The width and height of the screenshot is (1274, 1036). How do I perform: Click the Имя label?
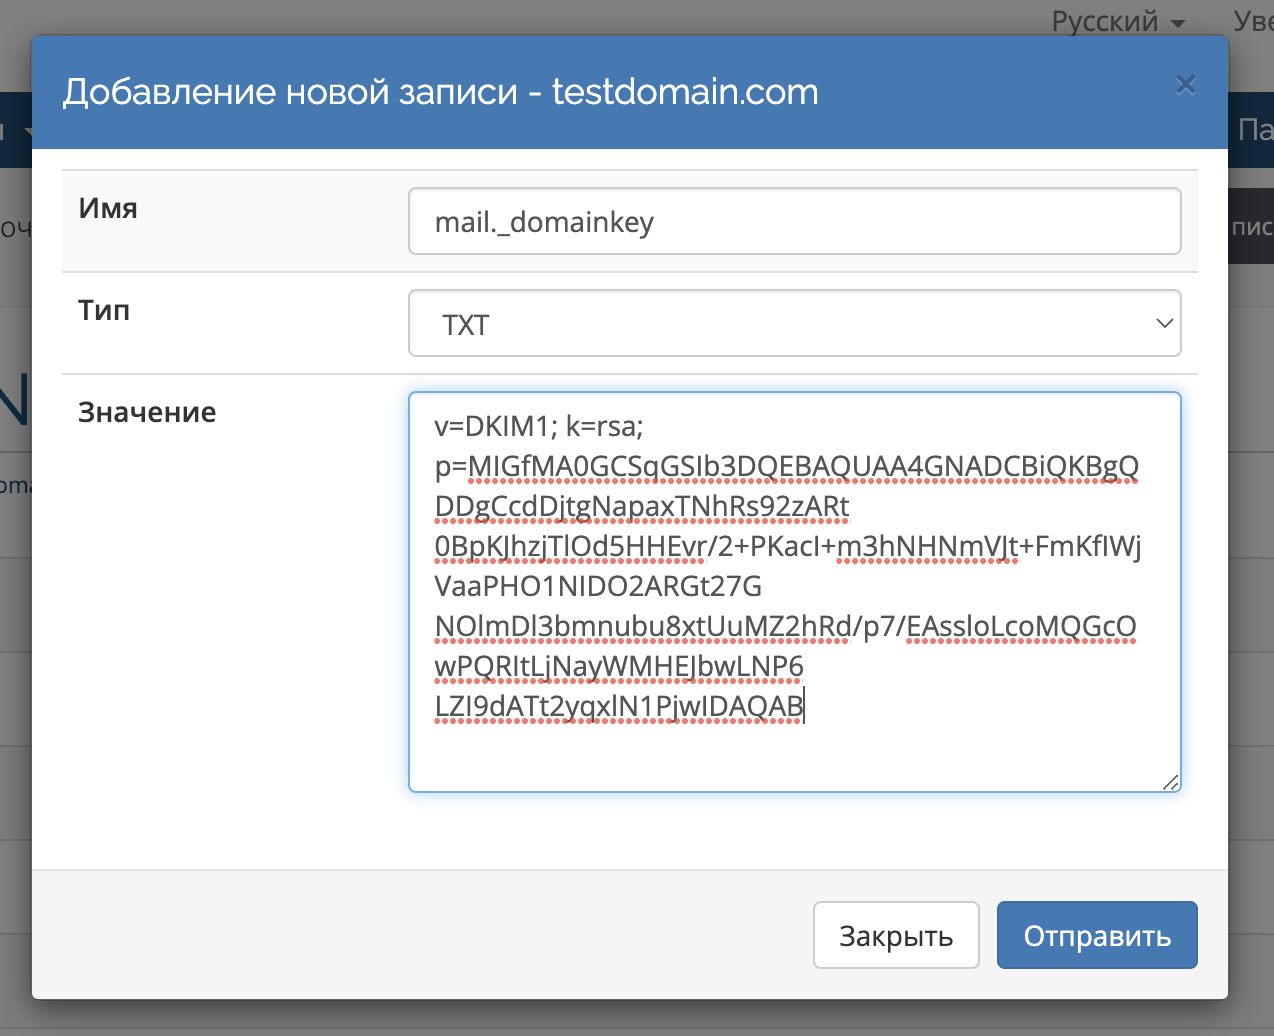[108, 208]
